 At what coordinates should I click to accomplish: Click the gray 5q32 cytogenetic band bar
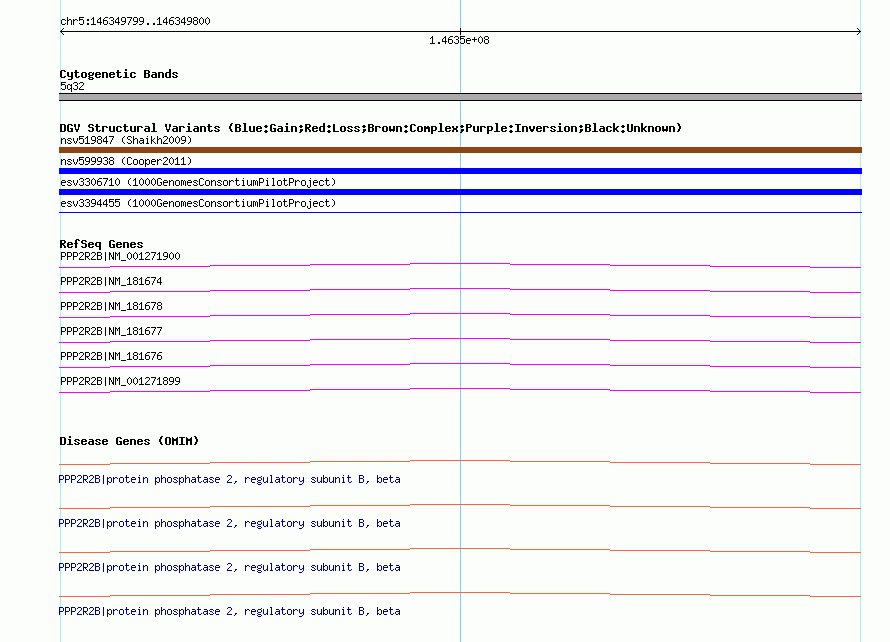tap(460, 97)
